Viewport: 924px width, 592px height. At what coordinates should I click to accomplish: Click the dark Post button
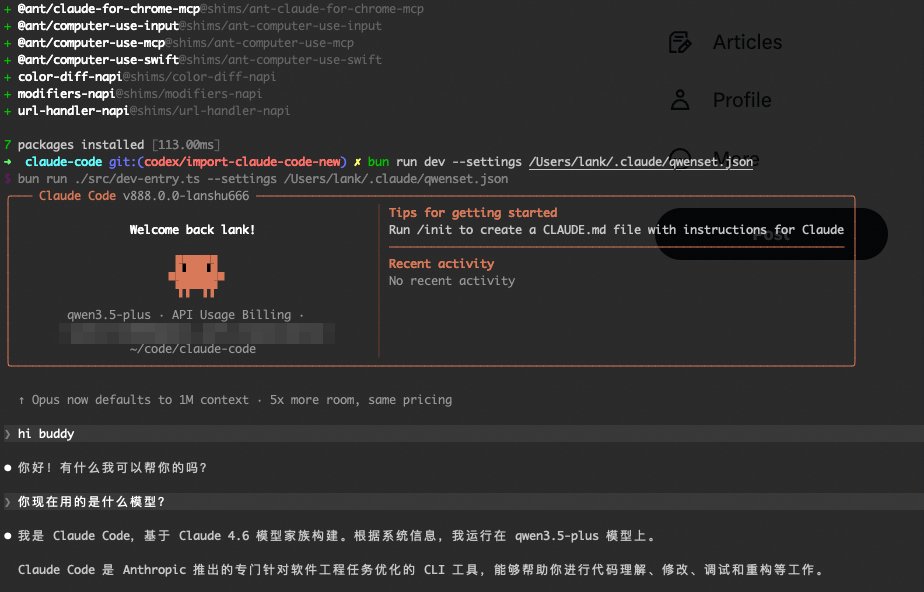click(771, 234)
